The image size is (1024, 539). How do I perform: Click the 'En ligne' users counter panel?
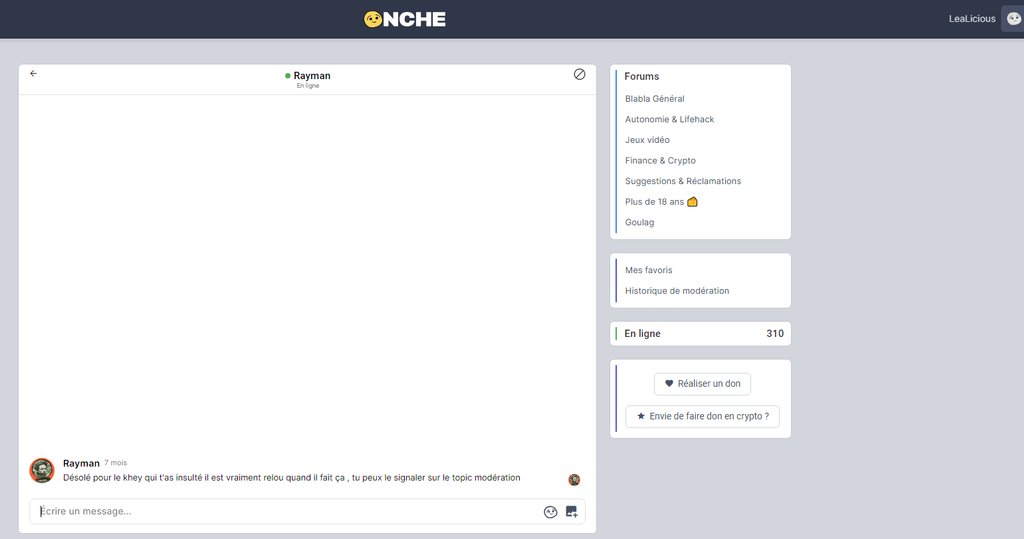(700, 334)
